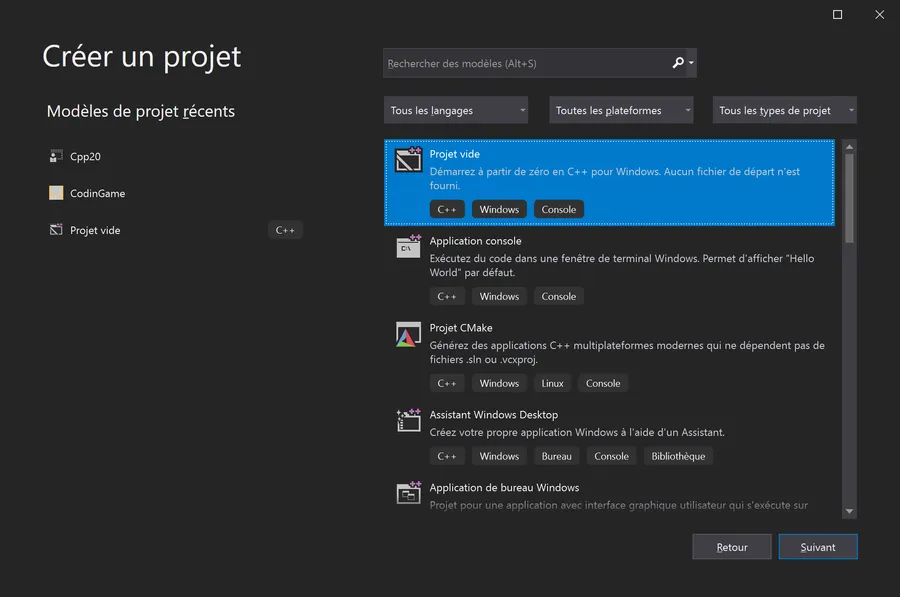900x597 pixels.
Task: Click C++ tag under Application console
Action: click(x=447, y=296)
